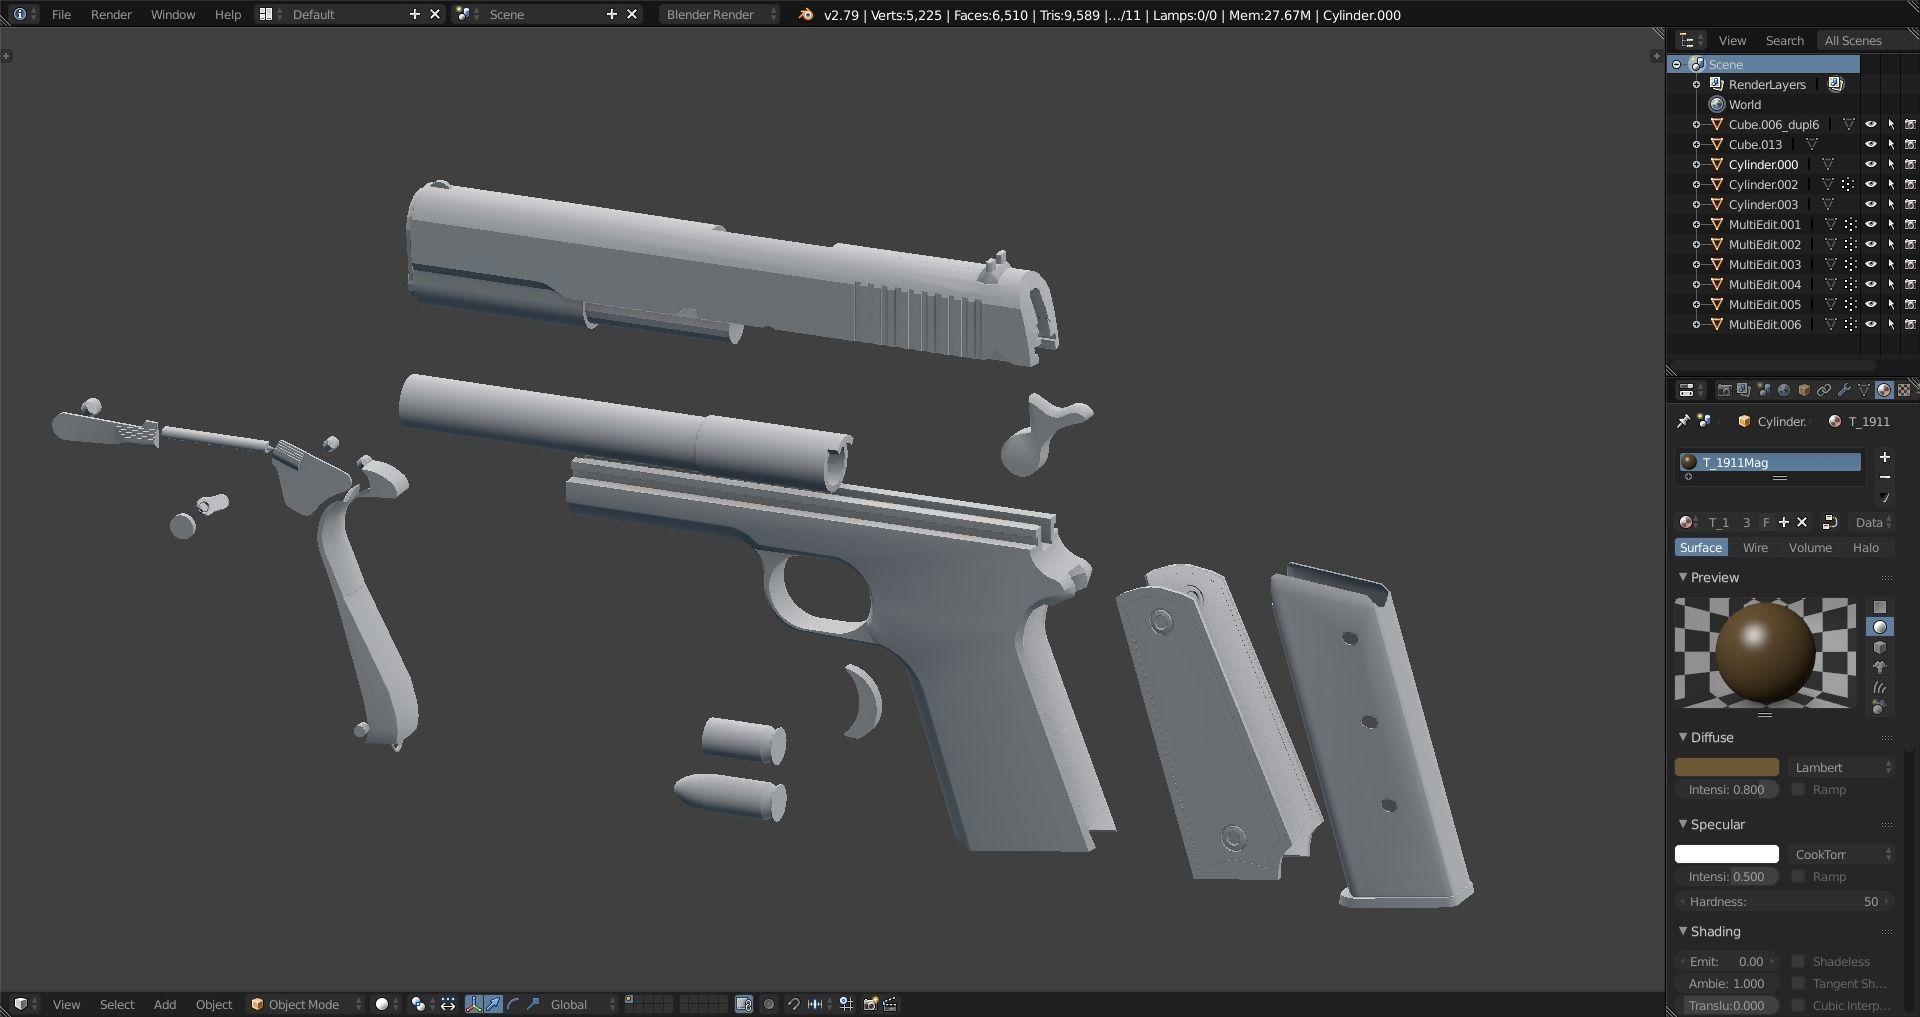Switch material type to Halo
The height and width of the screenshot is (1017, 1920).
click(1866, 547)
